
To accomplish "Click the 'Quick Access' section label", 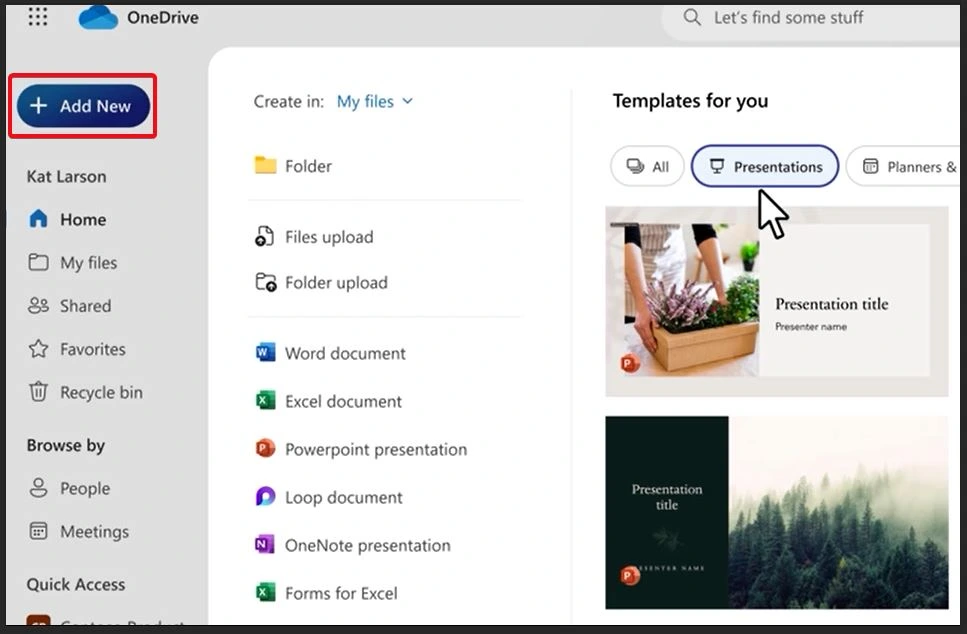I will [x=76, y=585].
